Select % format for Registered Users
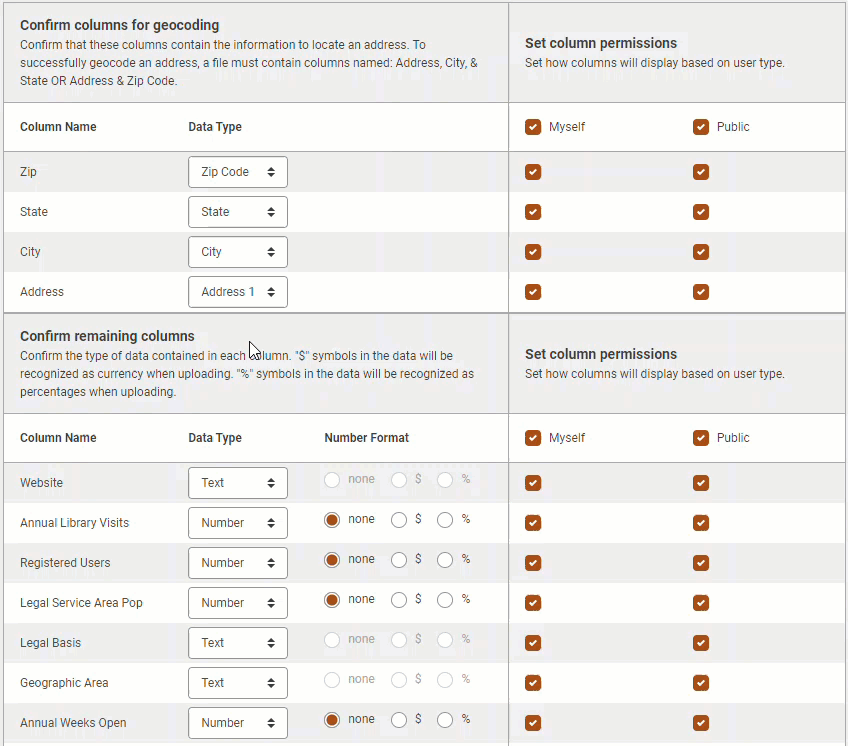The image size is (848, 746). [445, 560]
